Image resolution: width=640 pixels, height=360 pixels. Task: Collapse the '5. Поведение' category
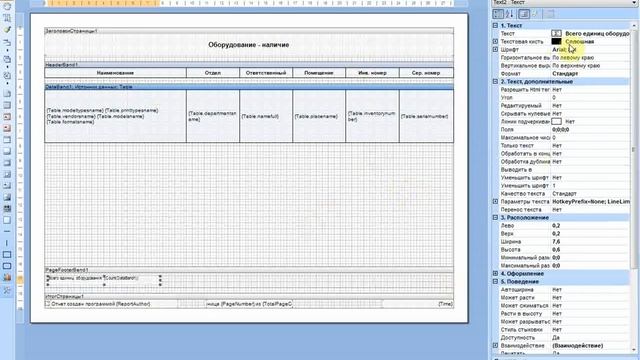pos(495,282)
